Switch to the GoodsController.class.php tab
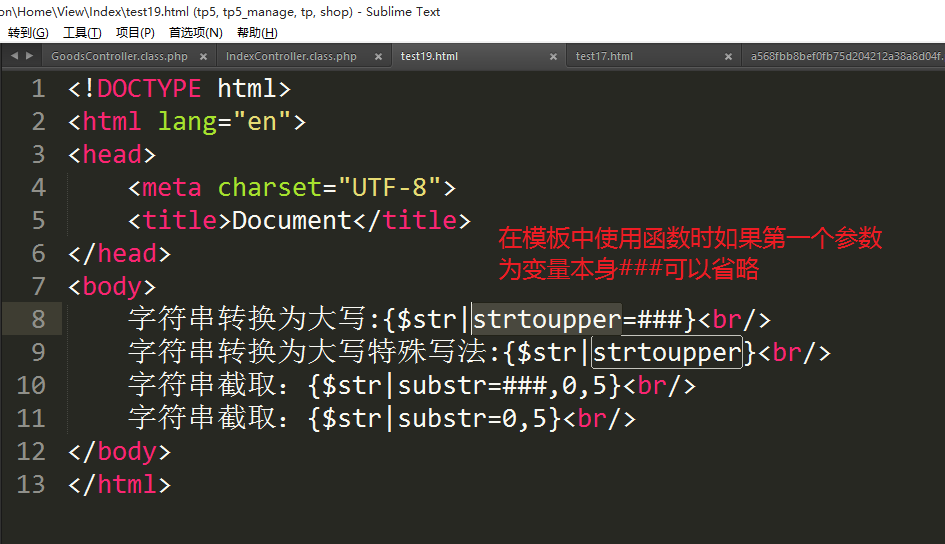This screenshot has width=945, height=544. (119, 57)
